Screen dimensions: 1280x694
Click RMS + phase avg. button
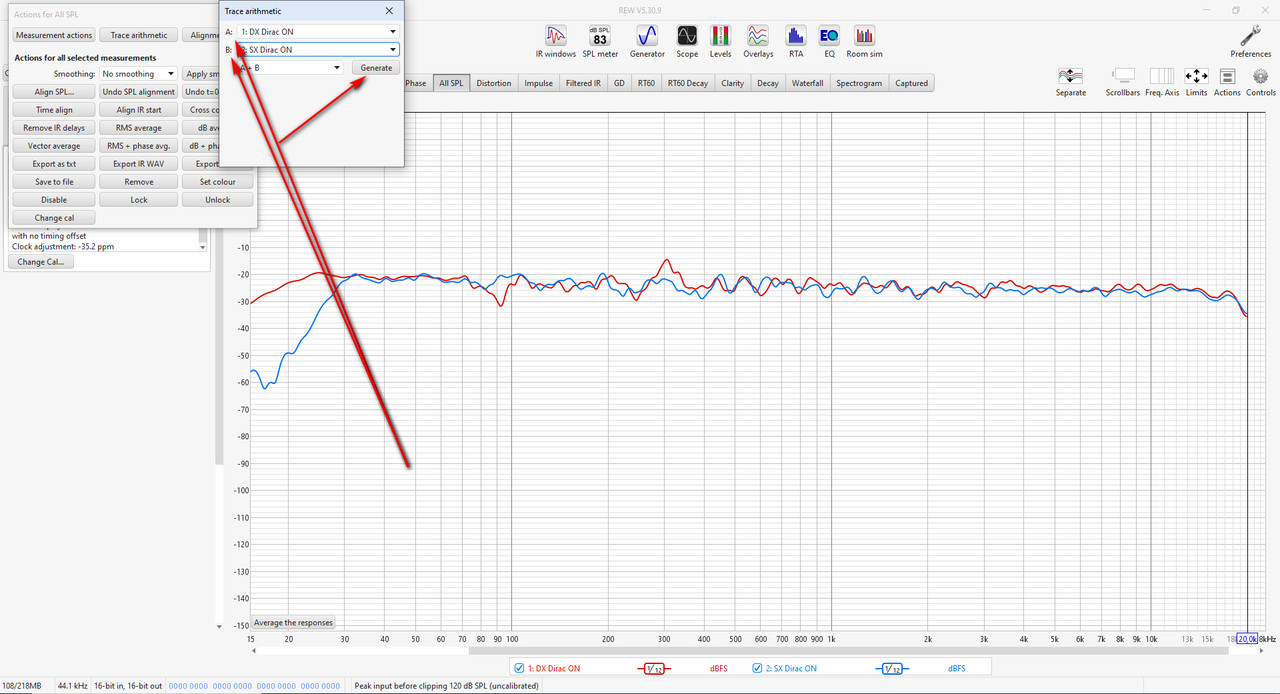[139, 146]
